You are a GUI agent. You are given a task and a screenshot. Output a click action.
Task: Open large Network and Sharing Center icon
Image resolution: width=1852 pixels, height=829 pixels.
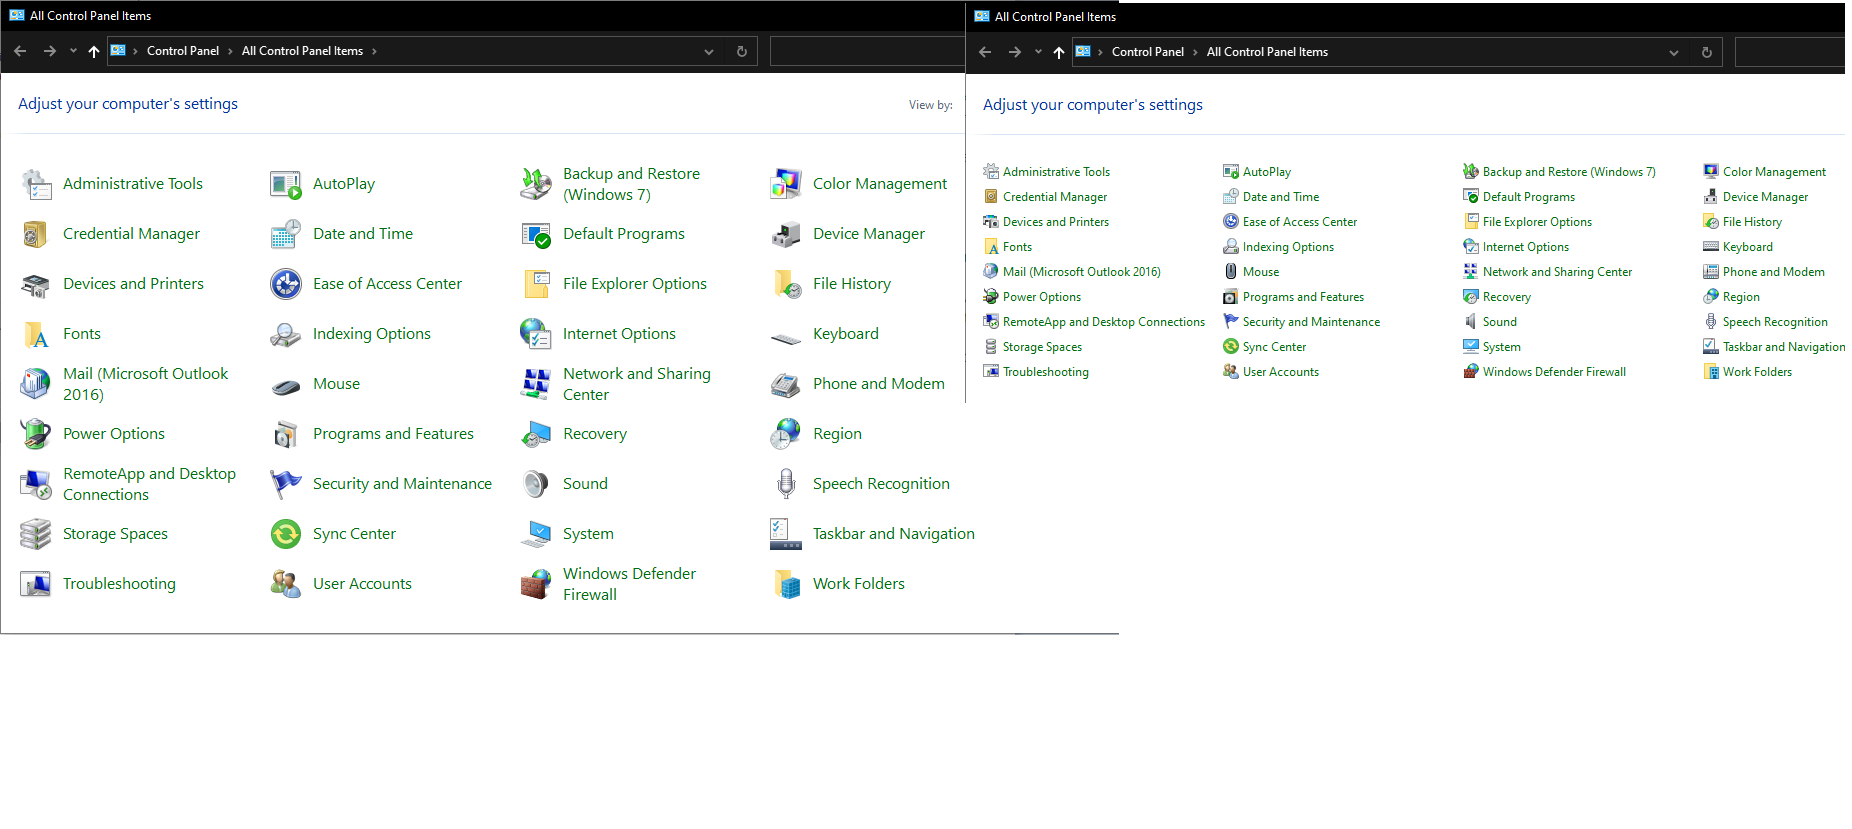click(x=536, y=384)
